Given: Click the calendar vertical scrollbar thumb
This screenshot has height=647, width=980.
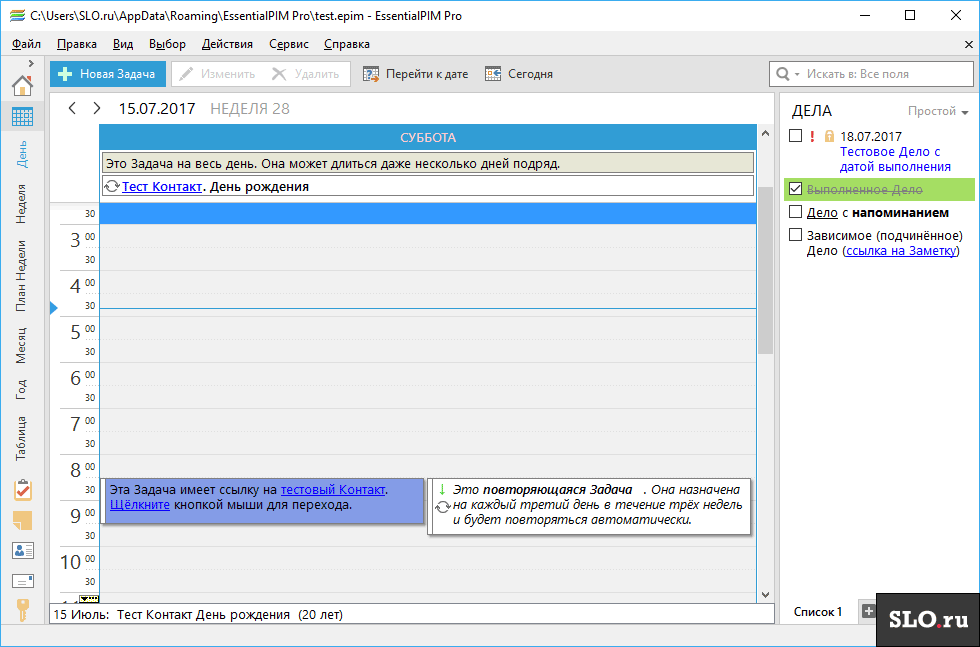Looking at the screenshot, I should coord(765,270).
